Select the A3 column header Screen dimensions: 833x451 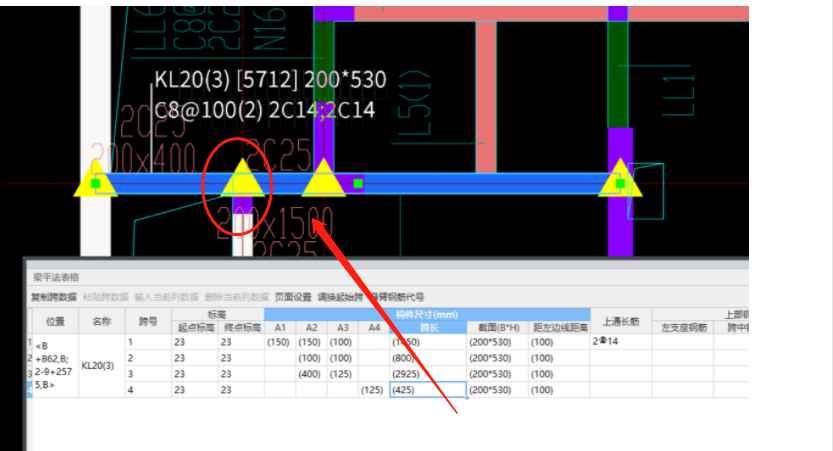(x=343, y=328)
